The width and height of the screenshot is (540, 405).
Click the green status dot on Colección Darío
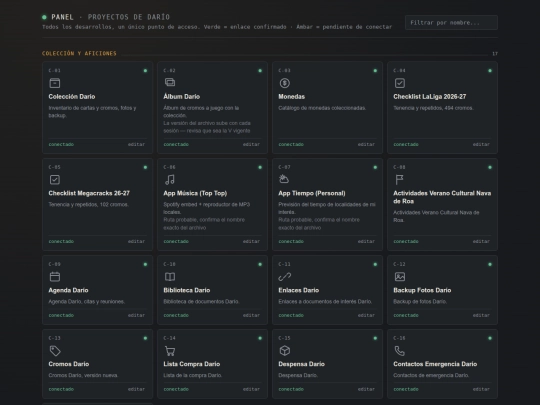coord(145,71)
